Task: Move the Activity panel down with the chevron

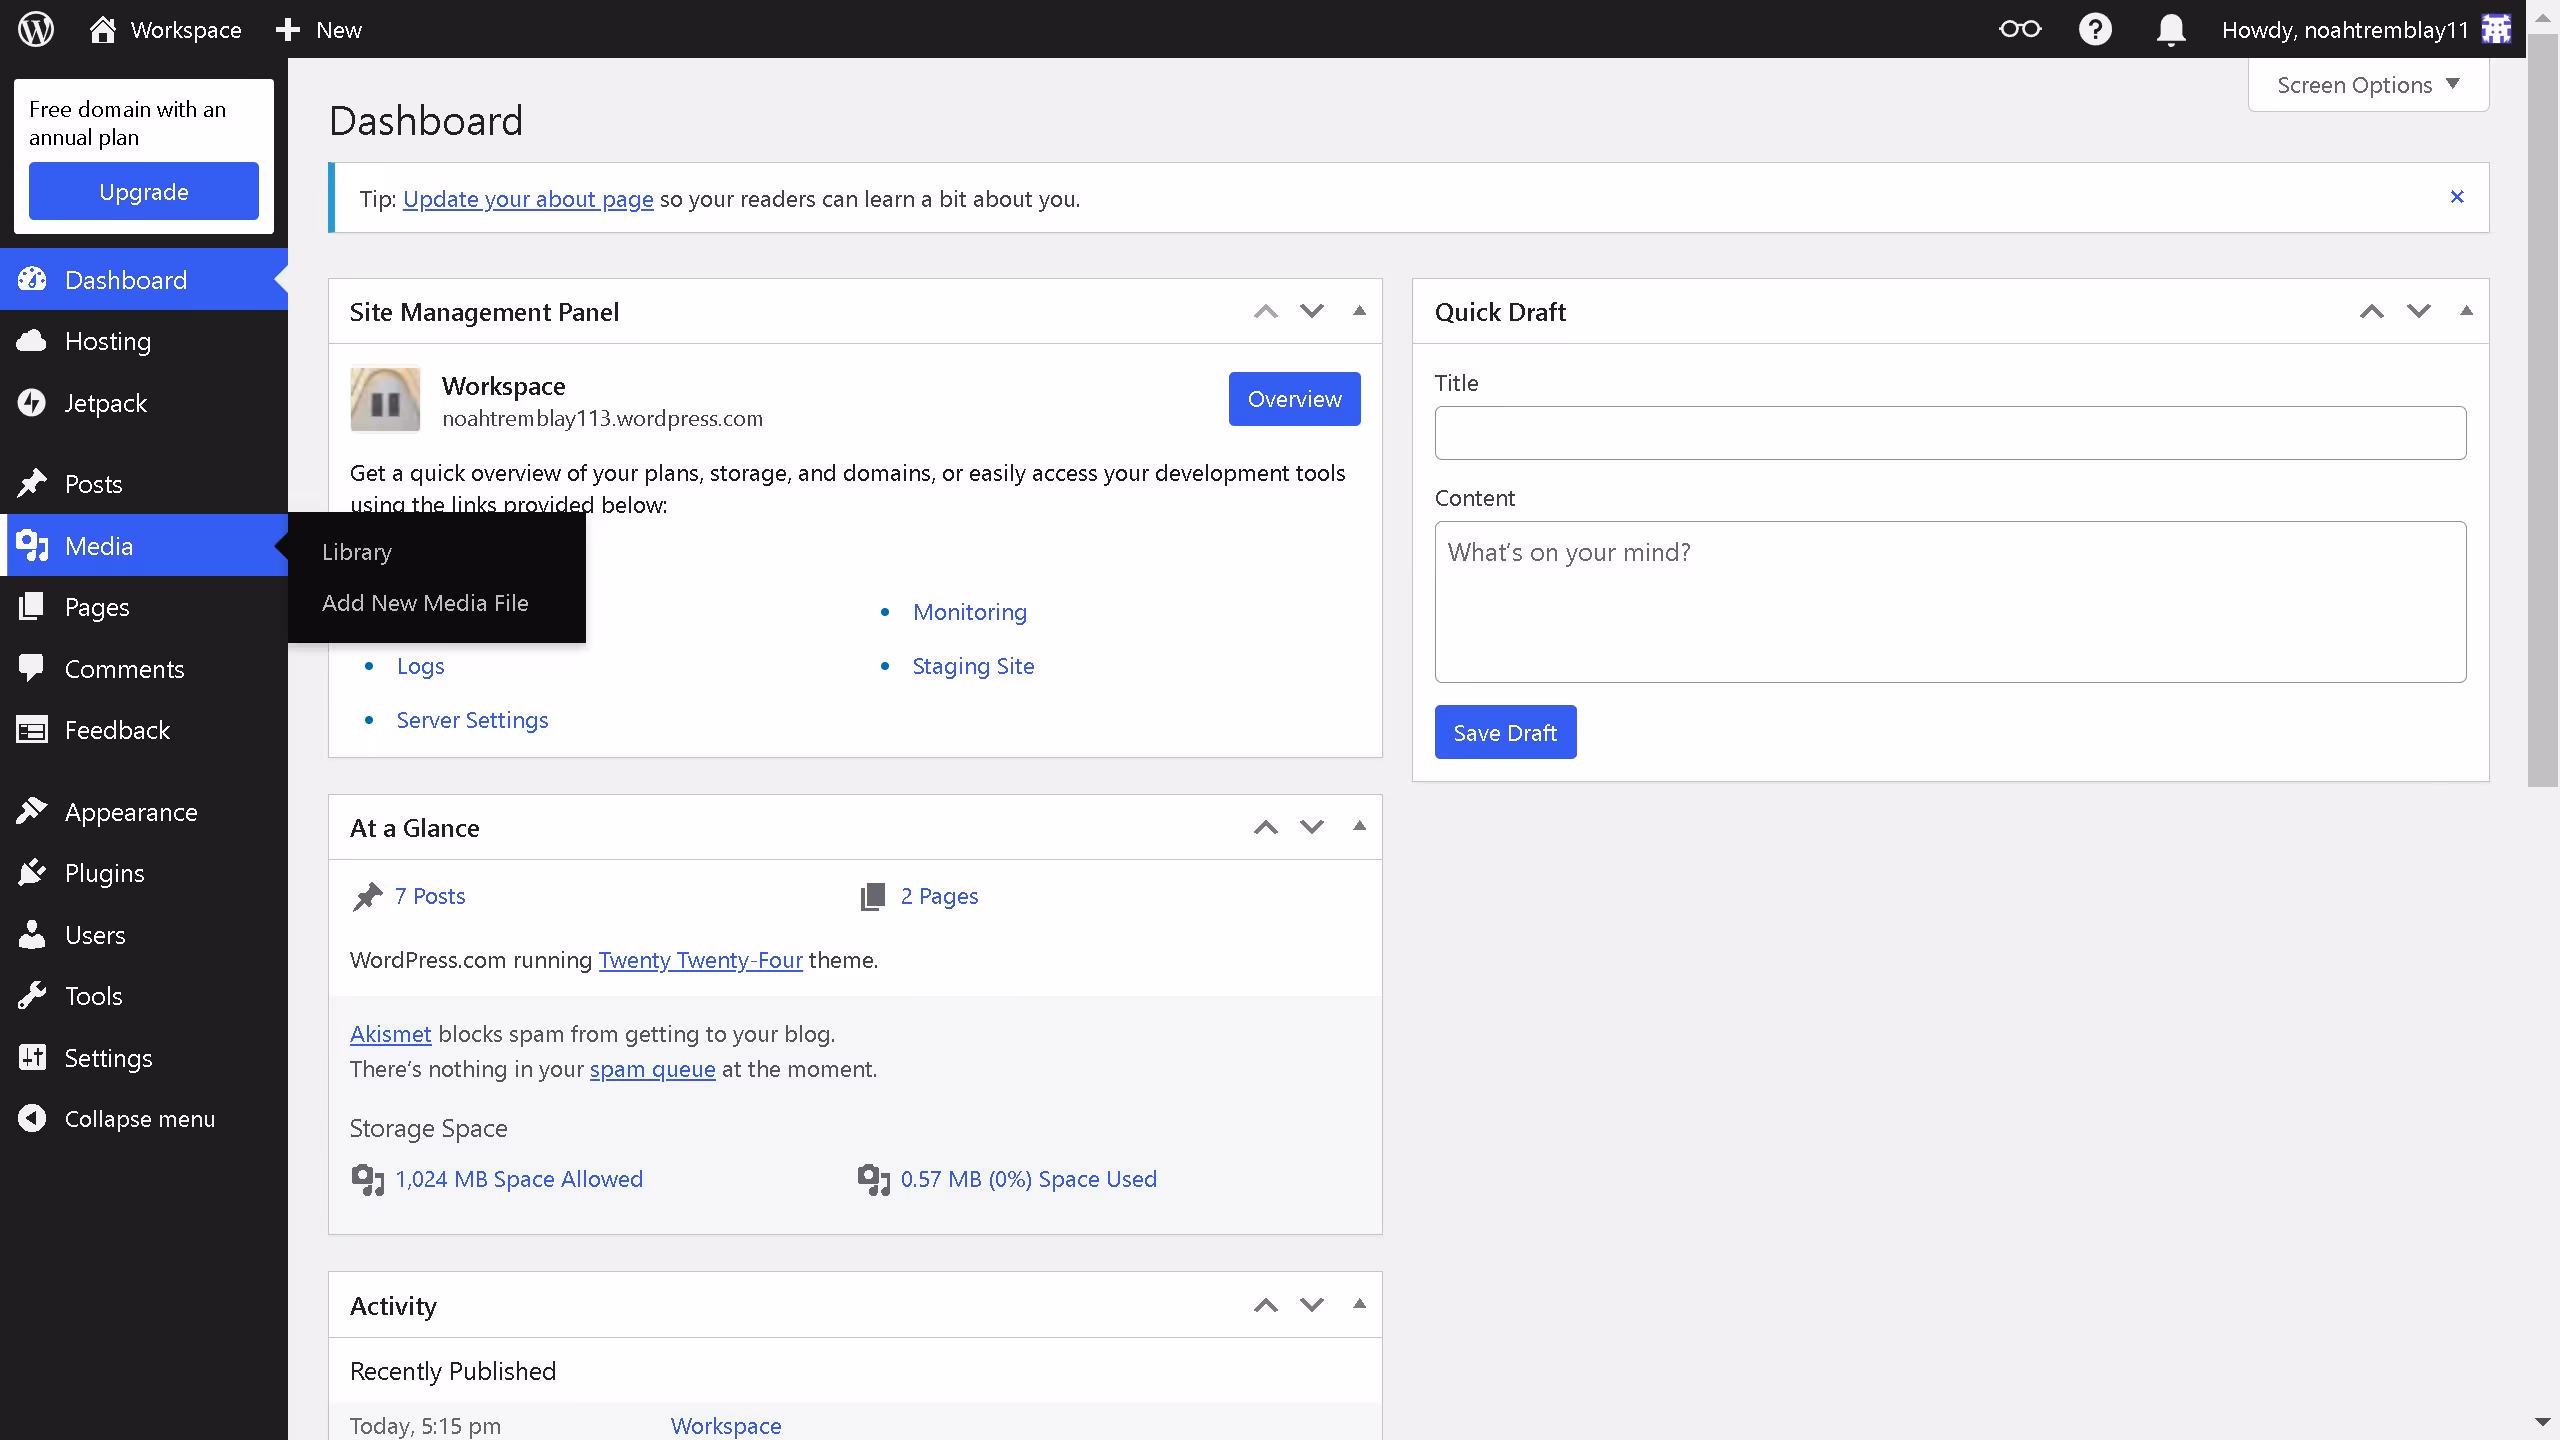Action: pyautogui.click(x=1312, y=1305)
